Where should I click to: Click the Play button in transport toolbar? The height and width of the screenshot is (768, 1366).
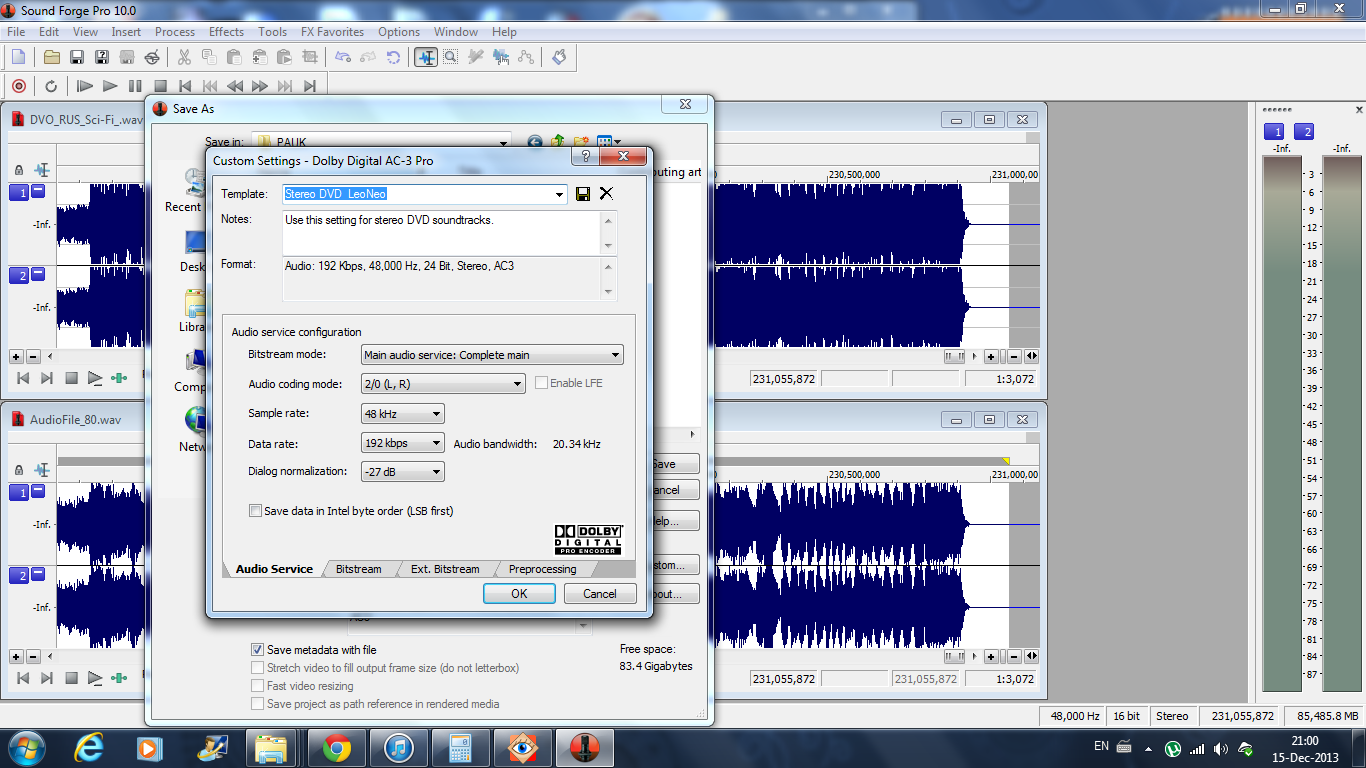pyautogui.click(x=110, y=86)
